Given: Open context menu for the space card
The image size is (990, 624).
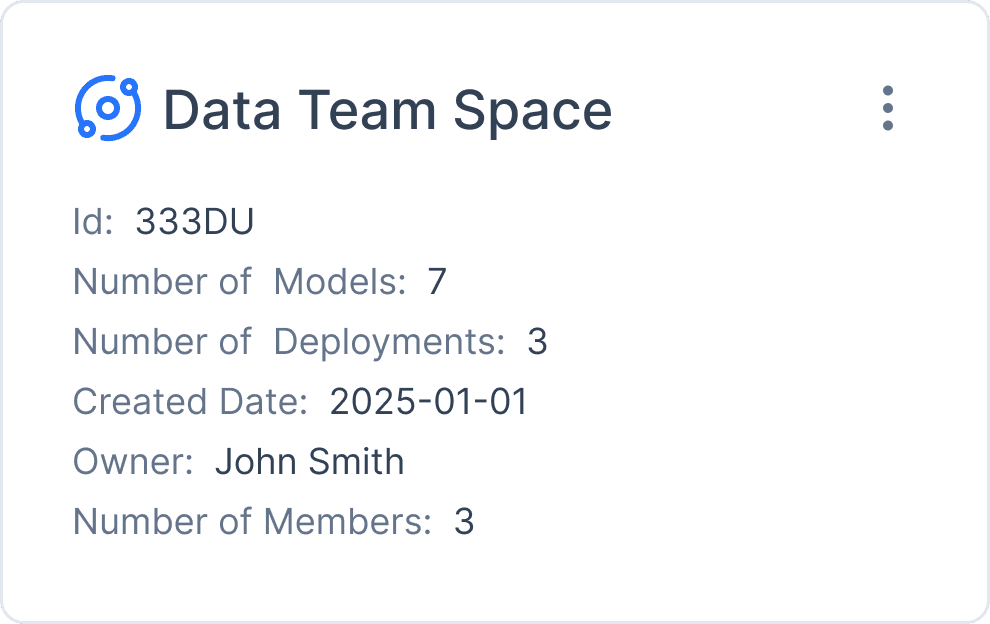Looking at the screenshot, I should point(888,110).
